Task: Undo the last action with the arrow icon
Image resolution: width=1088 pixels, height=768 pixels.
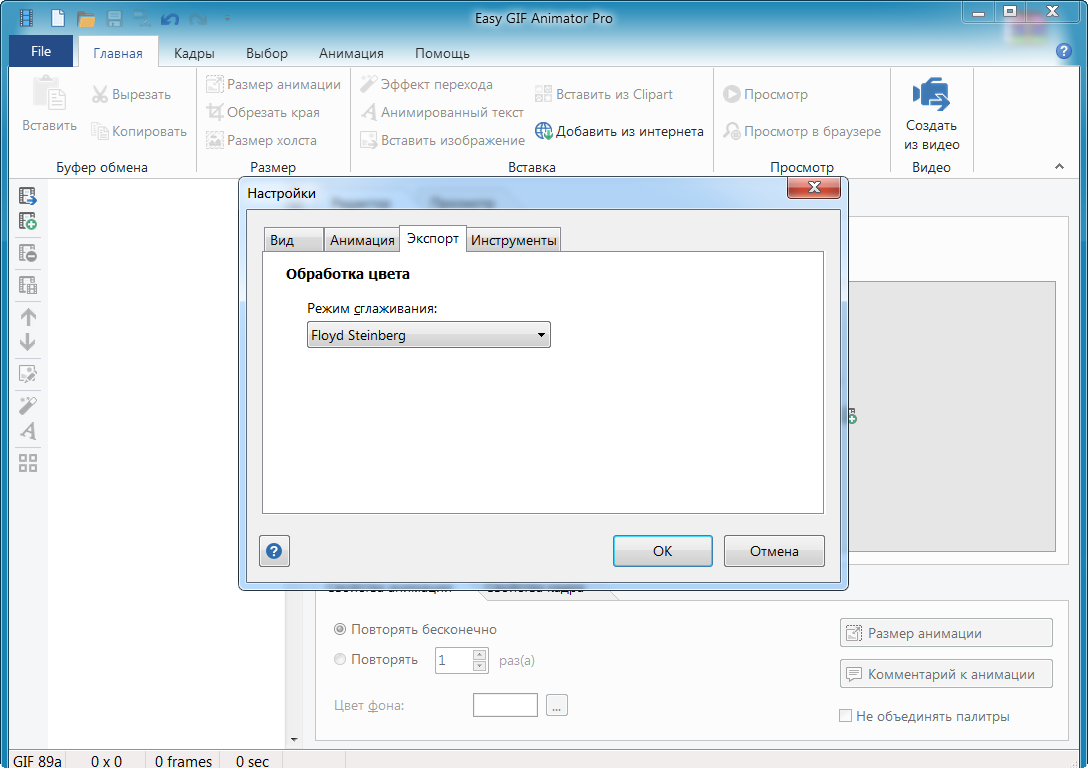Action: [170, 19]
